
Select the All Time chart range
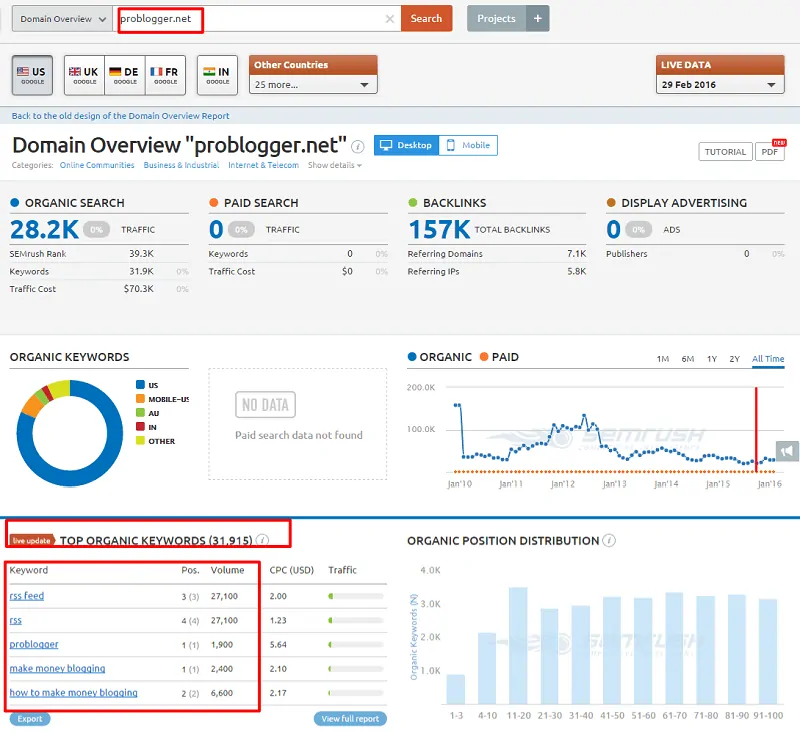tap(768, 359)
